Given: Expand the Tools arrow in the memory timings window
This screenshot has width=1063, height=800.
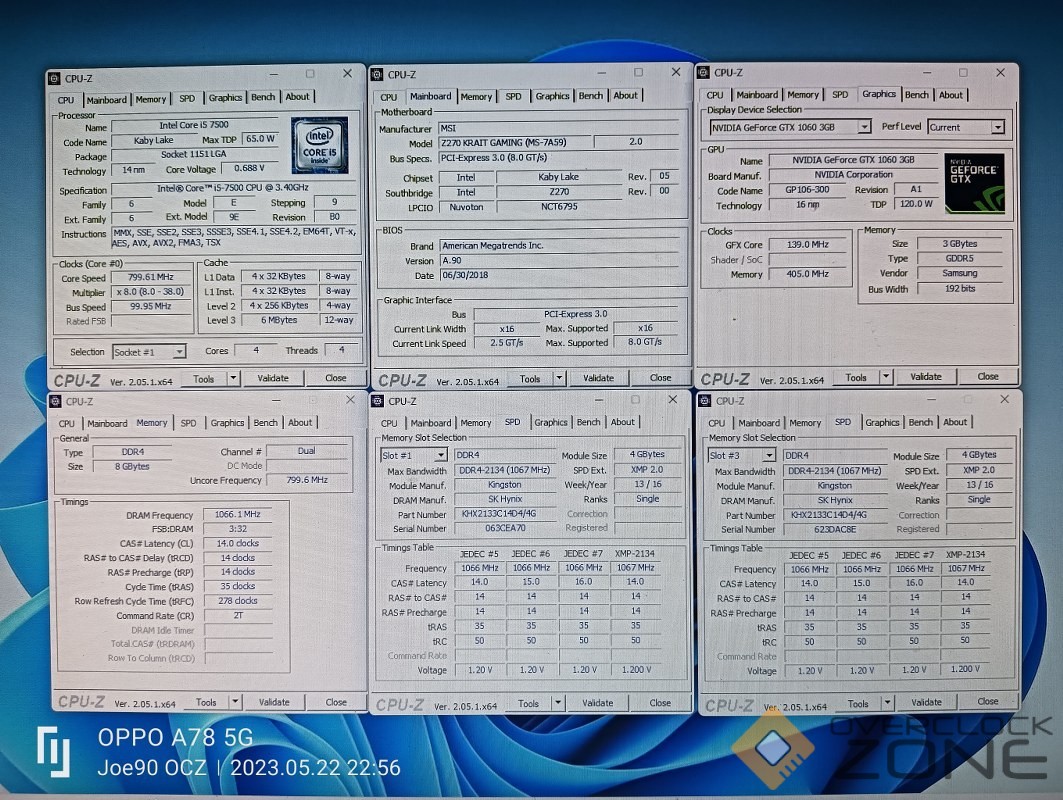Looking at the screenshot, I should pyautogui.click(x=235, y=702).
